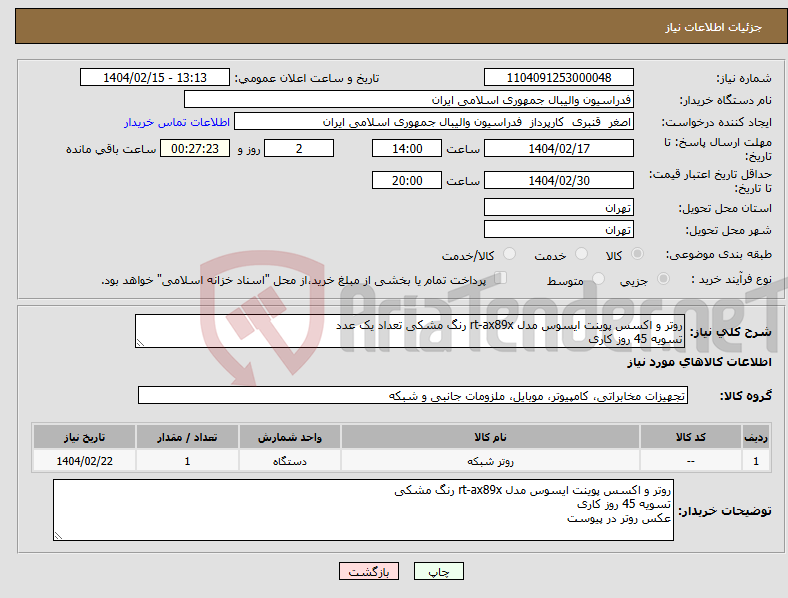Click the شرح کلی نیاز description textarea
Screen dimensions: 788x598
(x=410, y=331)
